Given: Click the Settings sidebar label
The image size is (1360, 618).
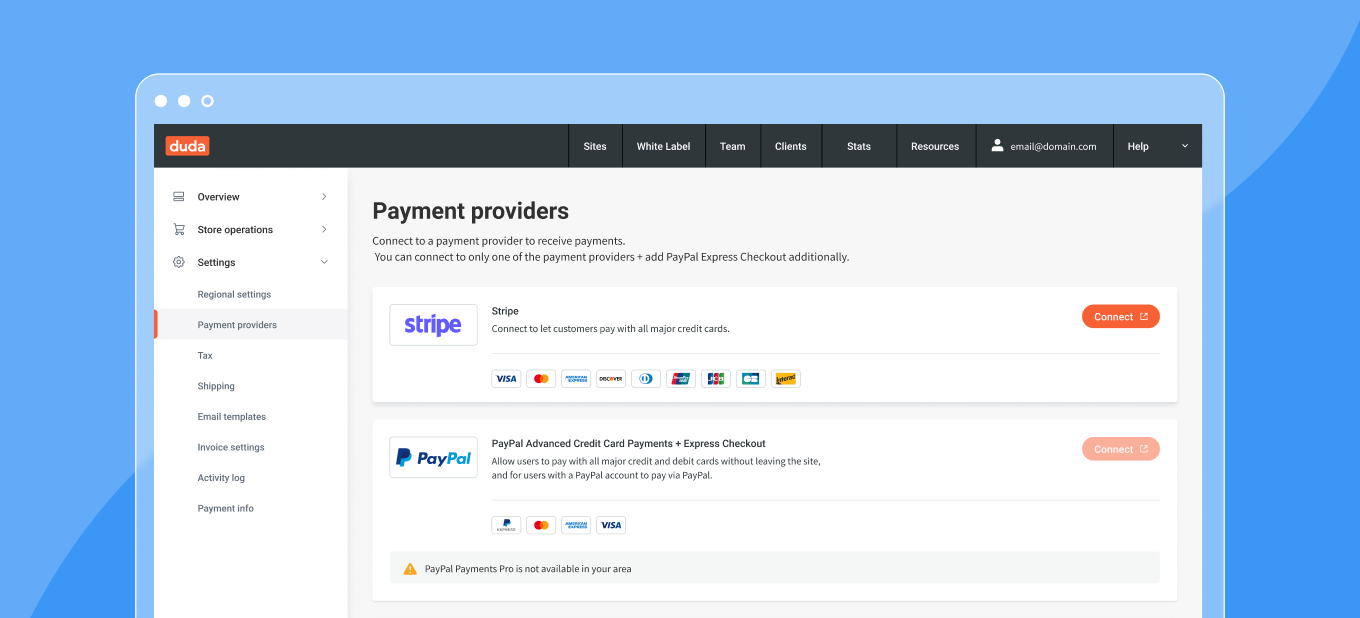Looking at the screenshot, I should tap(216, 262).
